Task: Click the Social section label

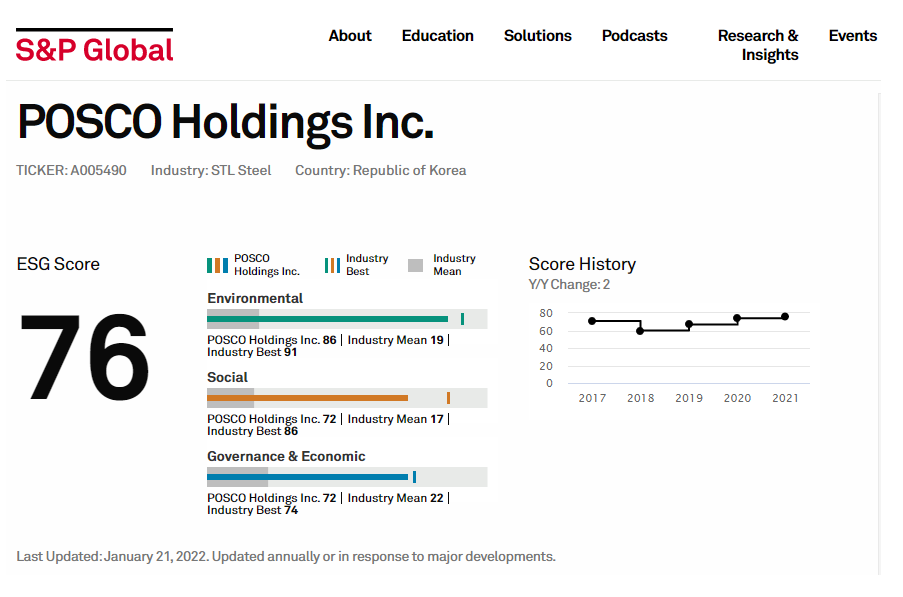Action: [227, 377]
